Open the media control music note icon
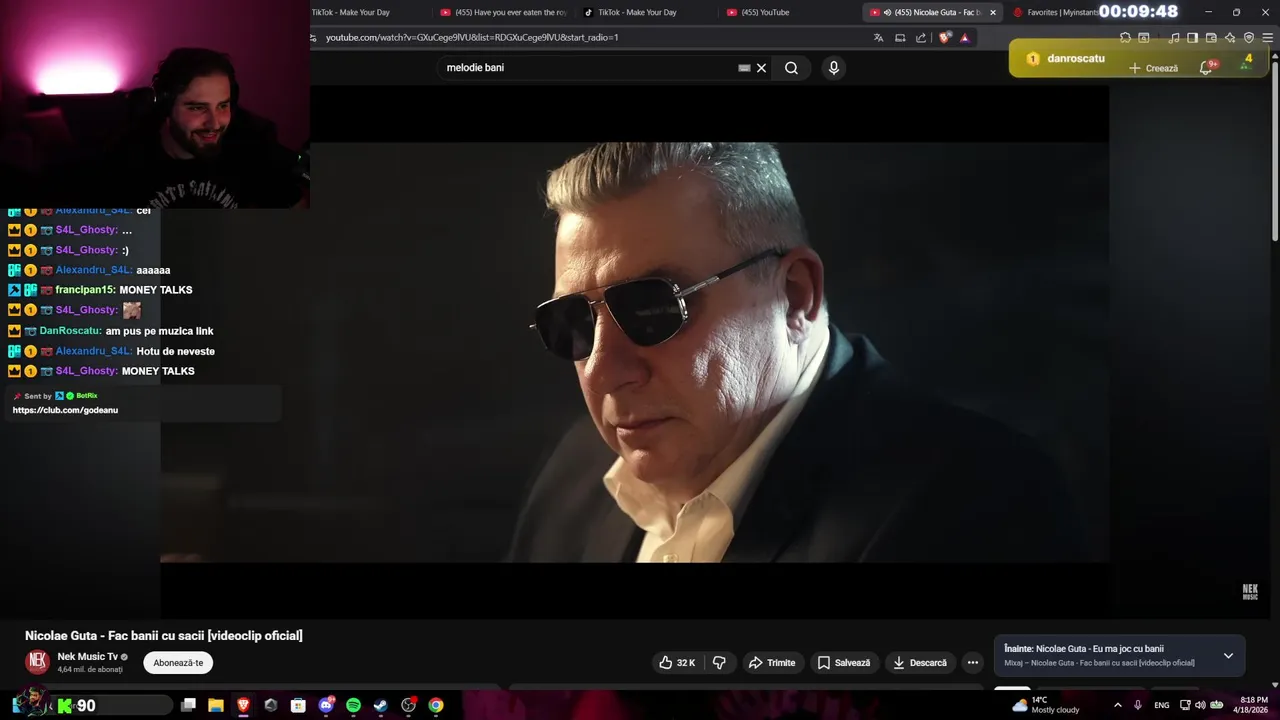Screen dimensions: 1280x720 (1174, 38)
